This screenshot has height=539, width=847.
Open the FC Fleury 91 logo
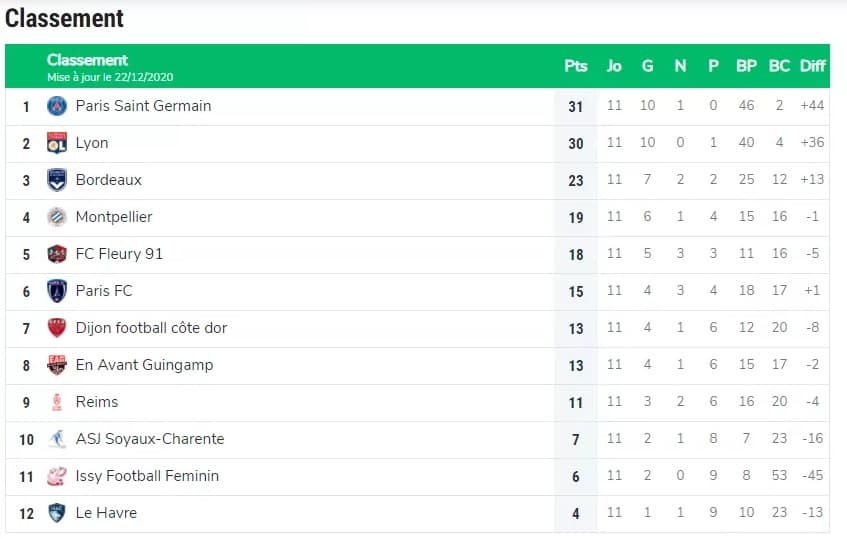[x=57, y=254]
